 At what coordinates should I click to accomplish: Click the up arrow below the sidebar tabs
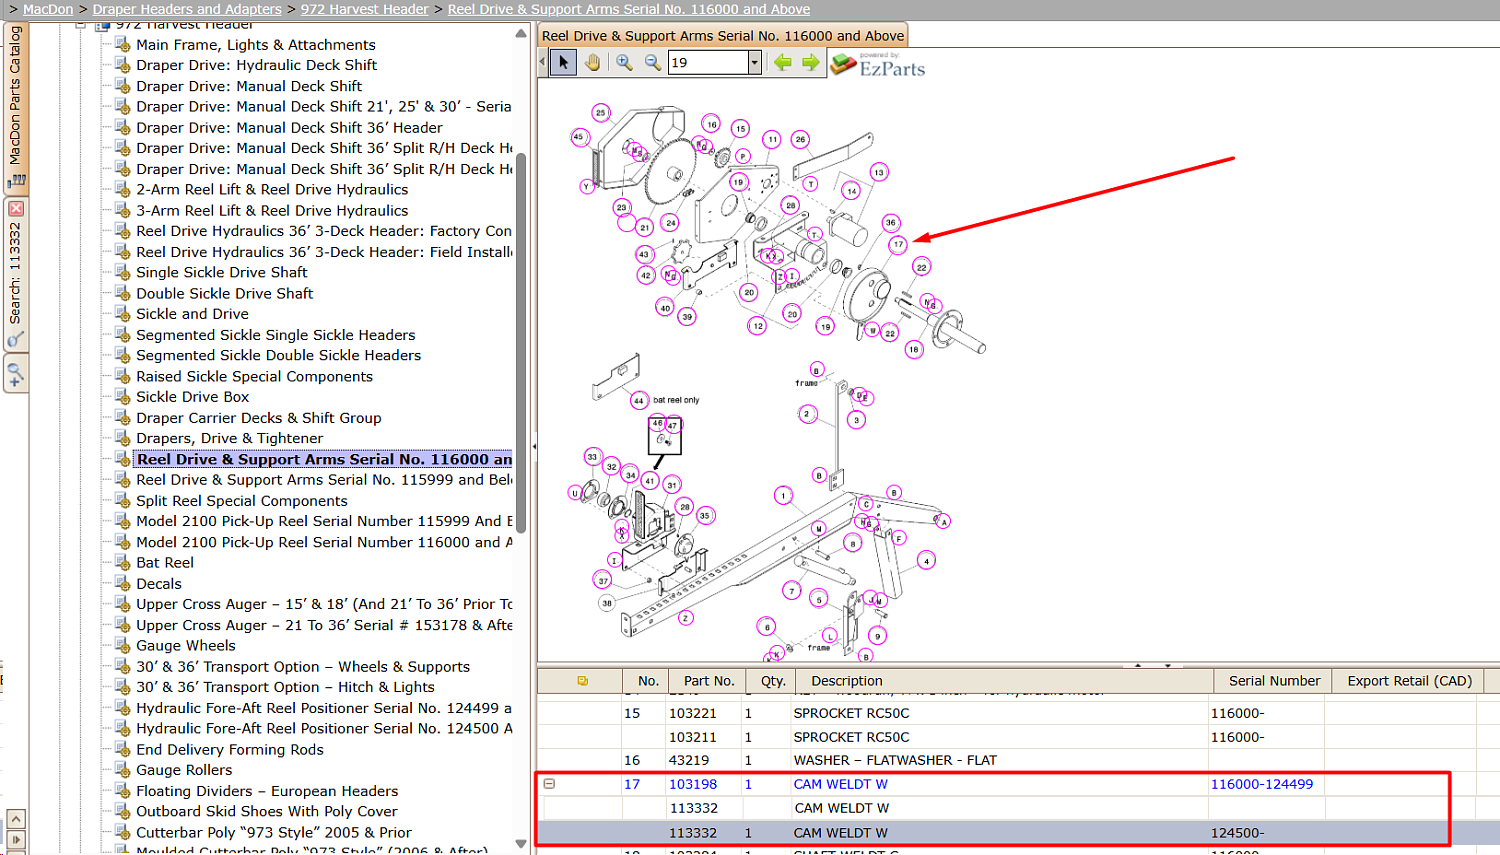(16, 819)
